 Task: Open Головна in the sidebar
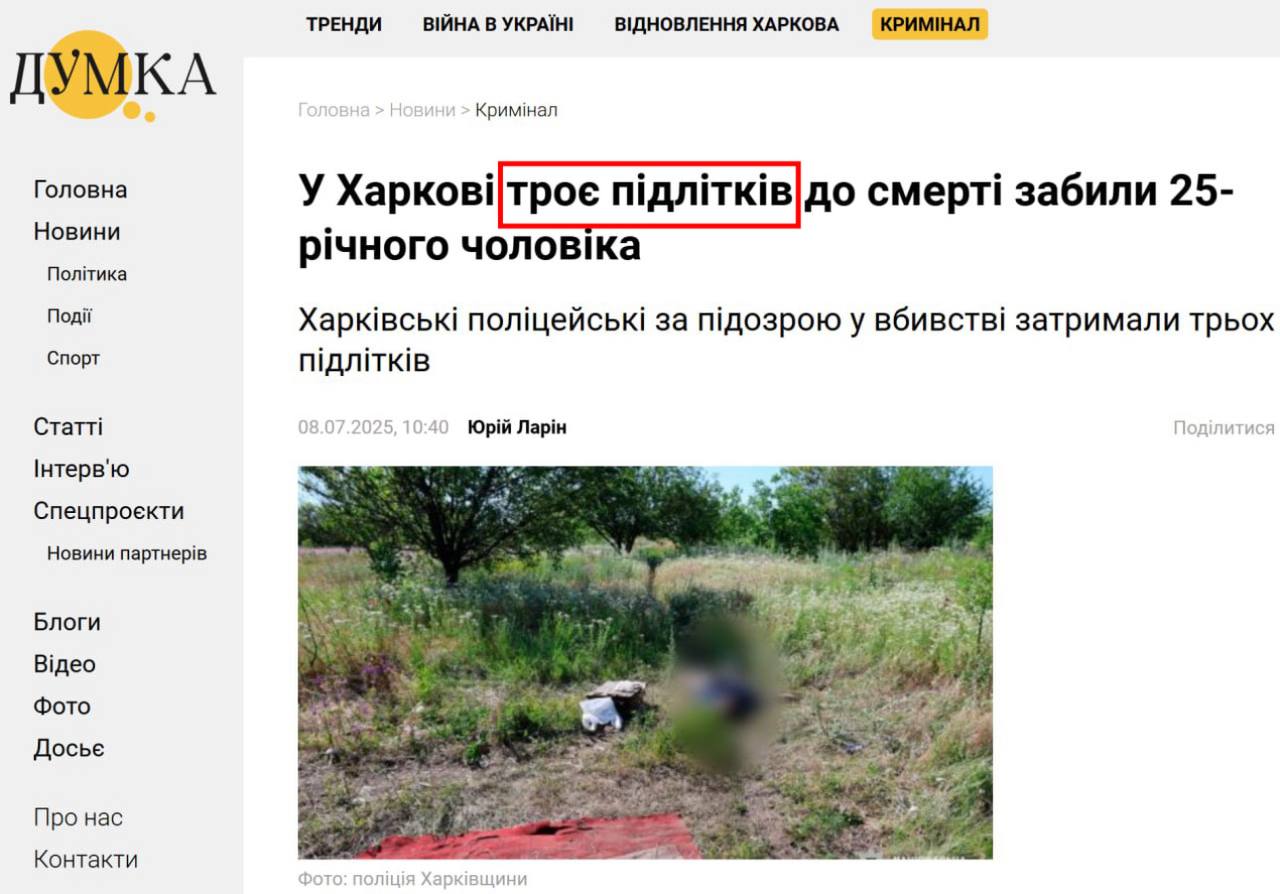pos(80,190)
